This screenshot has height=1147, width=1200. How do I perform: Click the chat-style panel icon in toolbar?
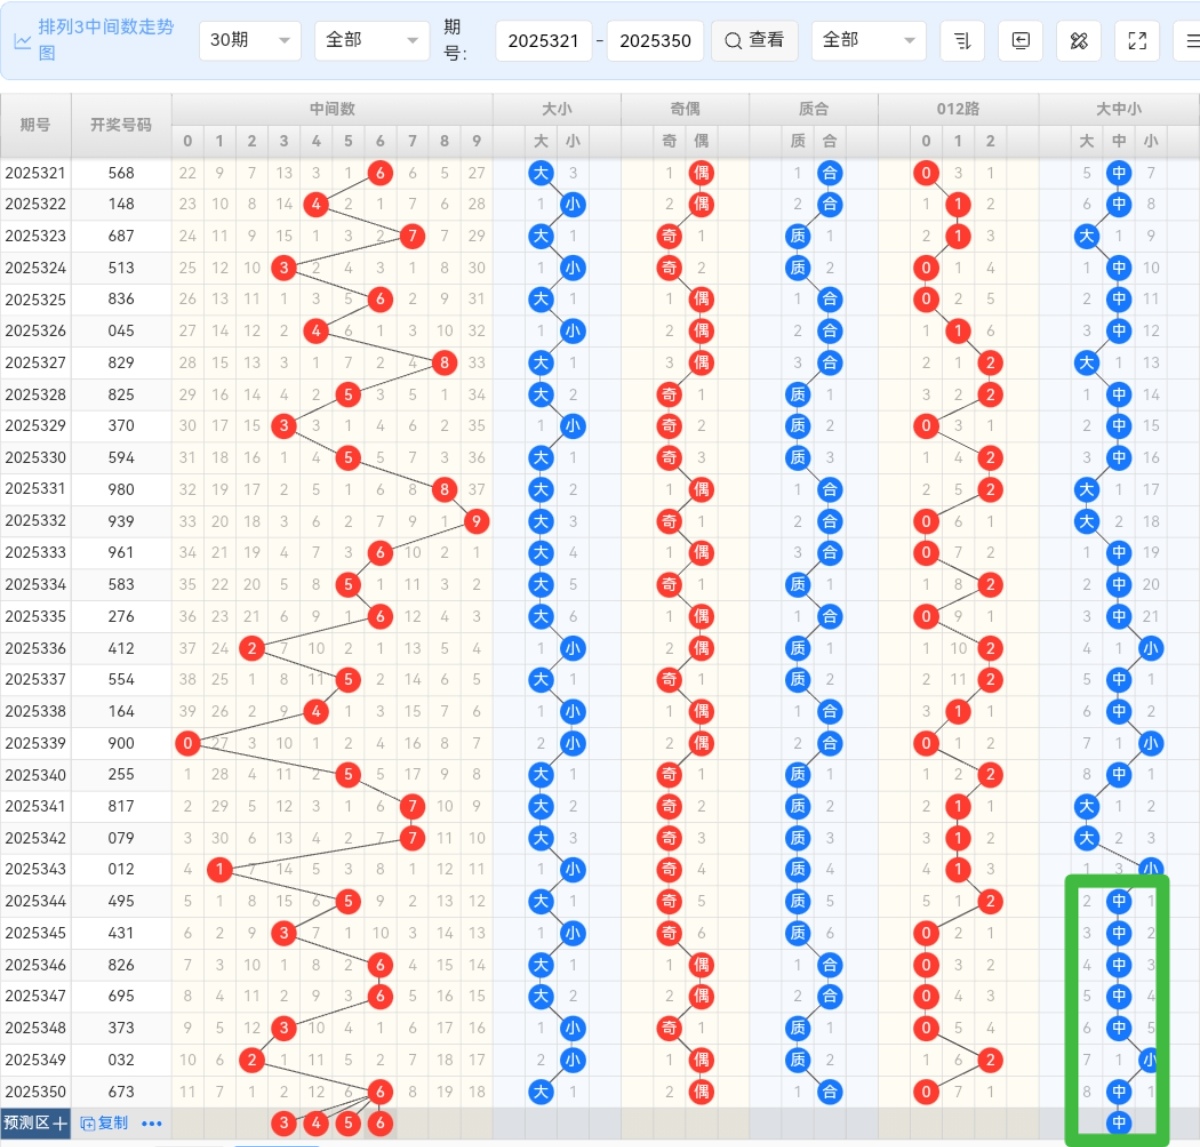[x=1020, y=41]
